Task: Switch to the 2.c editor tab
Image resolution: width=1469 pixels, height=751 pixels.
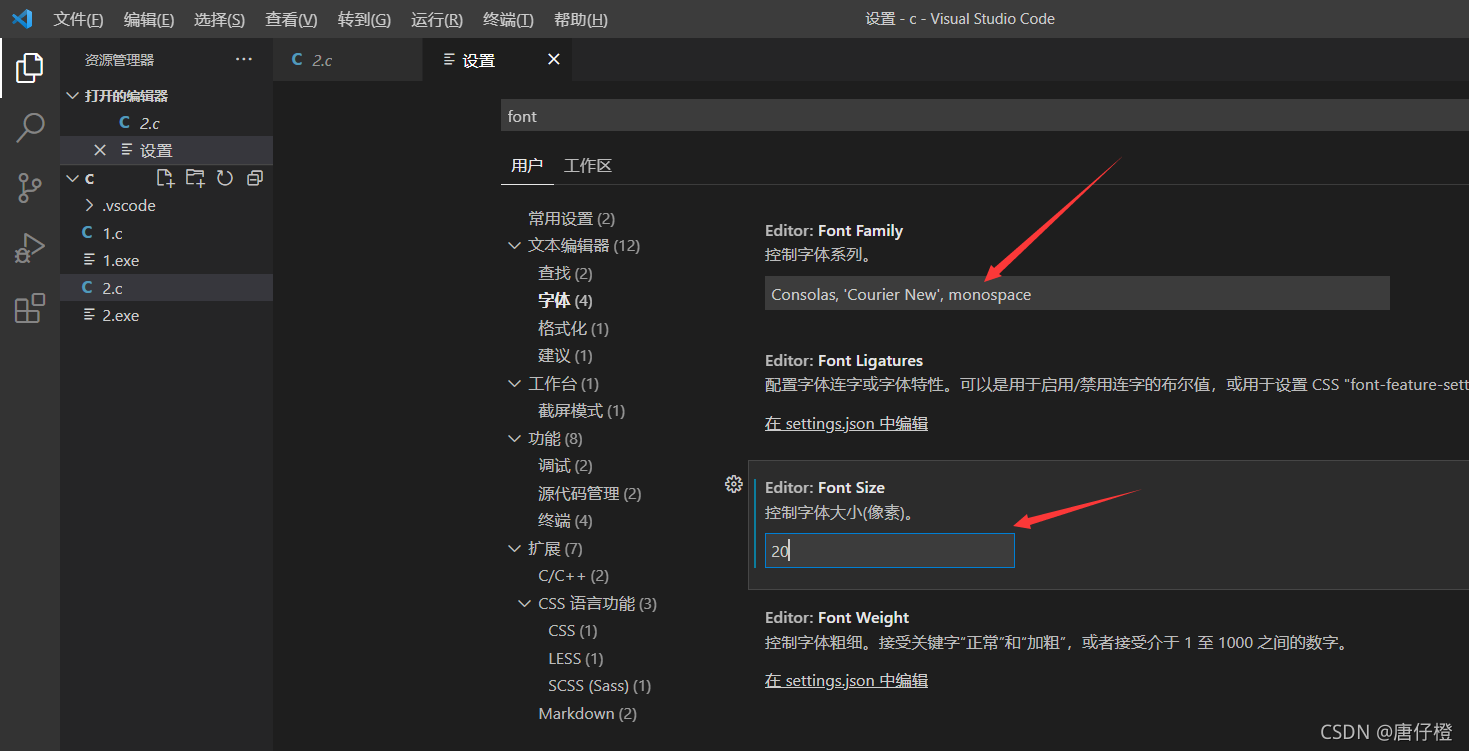Action: [x=348, y=60]
